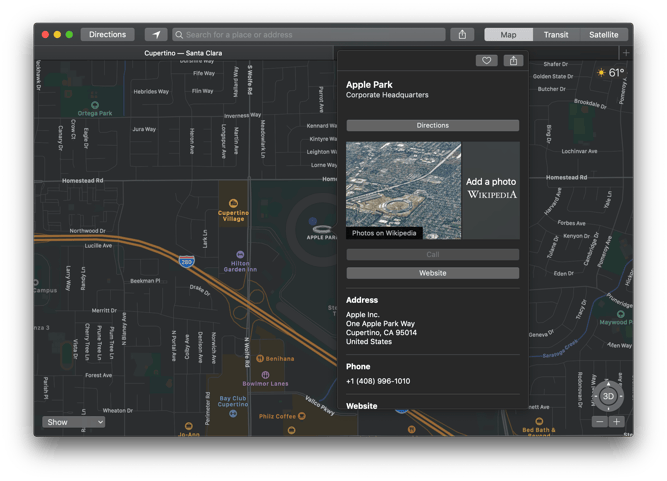Zoom out with minus button
This screenshot has width=667, height=481.
point(600,421)
